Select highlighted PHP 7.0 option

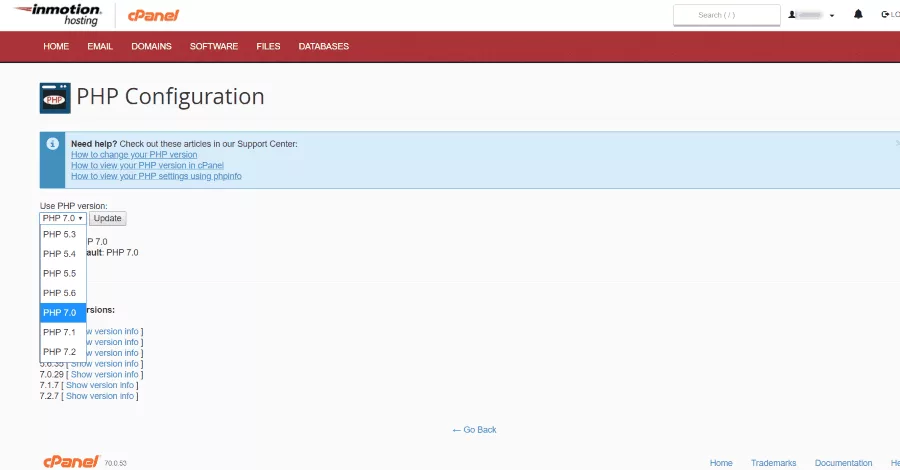[63, 312]
